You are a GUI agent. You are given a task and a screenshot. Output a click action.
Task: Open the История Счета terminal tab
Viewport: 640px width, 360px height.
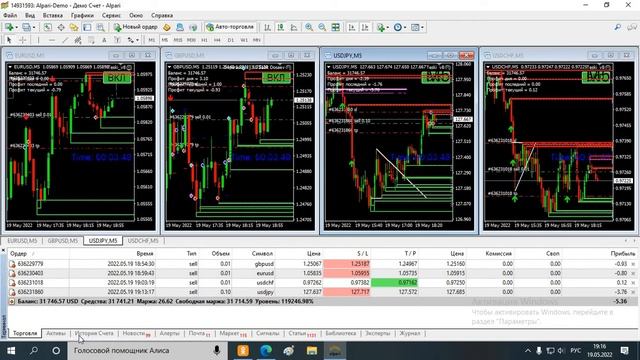point(94,333)
